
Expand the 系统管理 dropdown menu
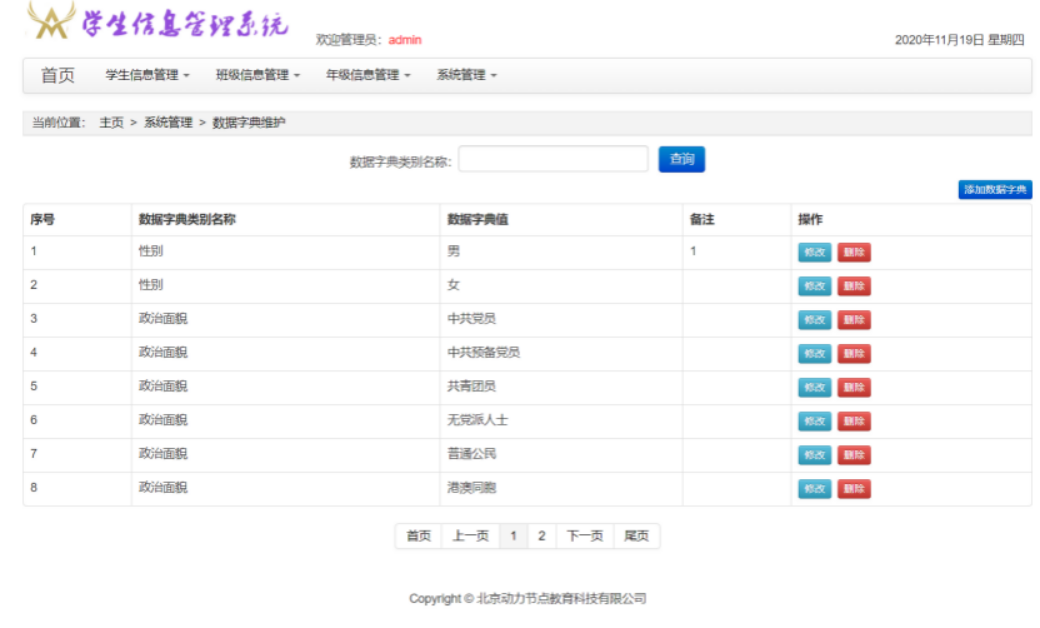pos(466,75)
